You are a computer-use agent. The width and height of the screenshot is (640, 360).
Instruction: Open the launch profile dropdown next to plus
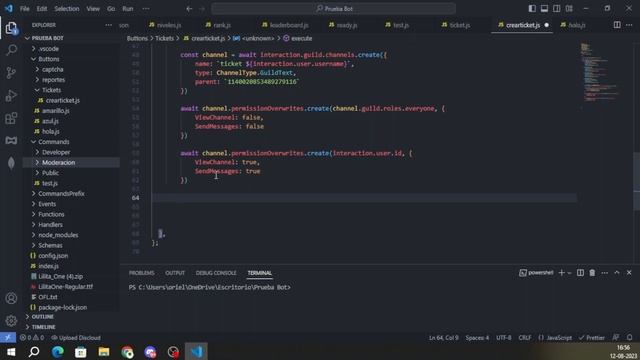coord(569,273)
